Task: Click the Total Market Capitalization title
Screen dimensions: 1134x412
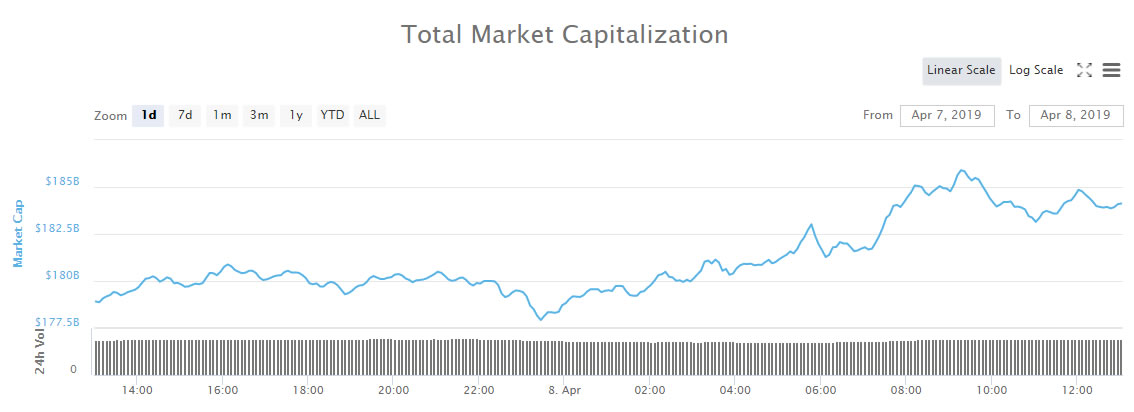Action: click(x=565, y=34)
